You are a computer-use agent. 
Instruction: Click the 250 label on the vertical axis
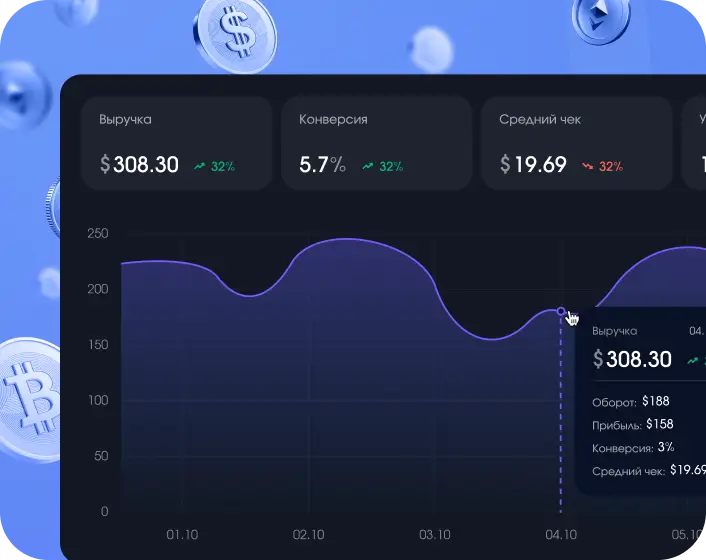click(x=98, y=234)
